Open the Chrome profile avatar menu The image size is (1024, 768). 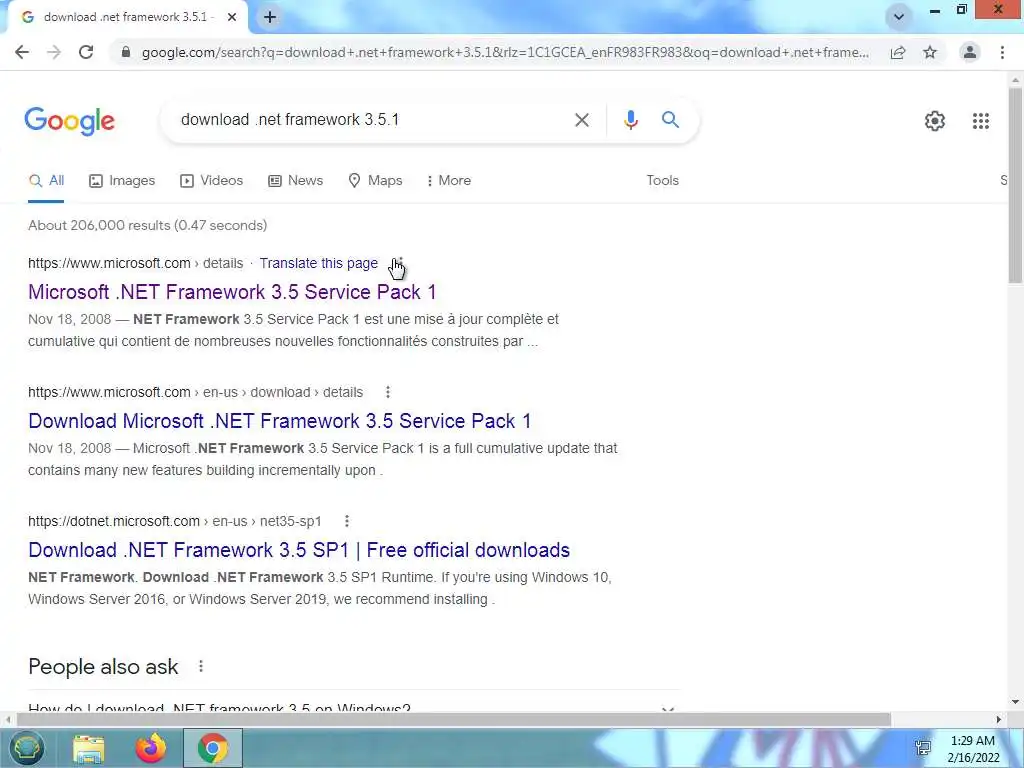(970, 52)
